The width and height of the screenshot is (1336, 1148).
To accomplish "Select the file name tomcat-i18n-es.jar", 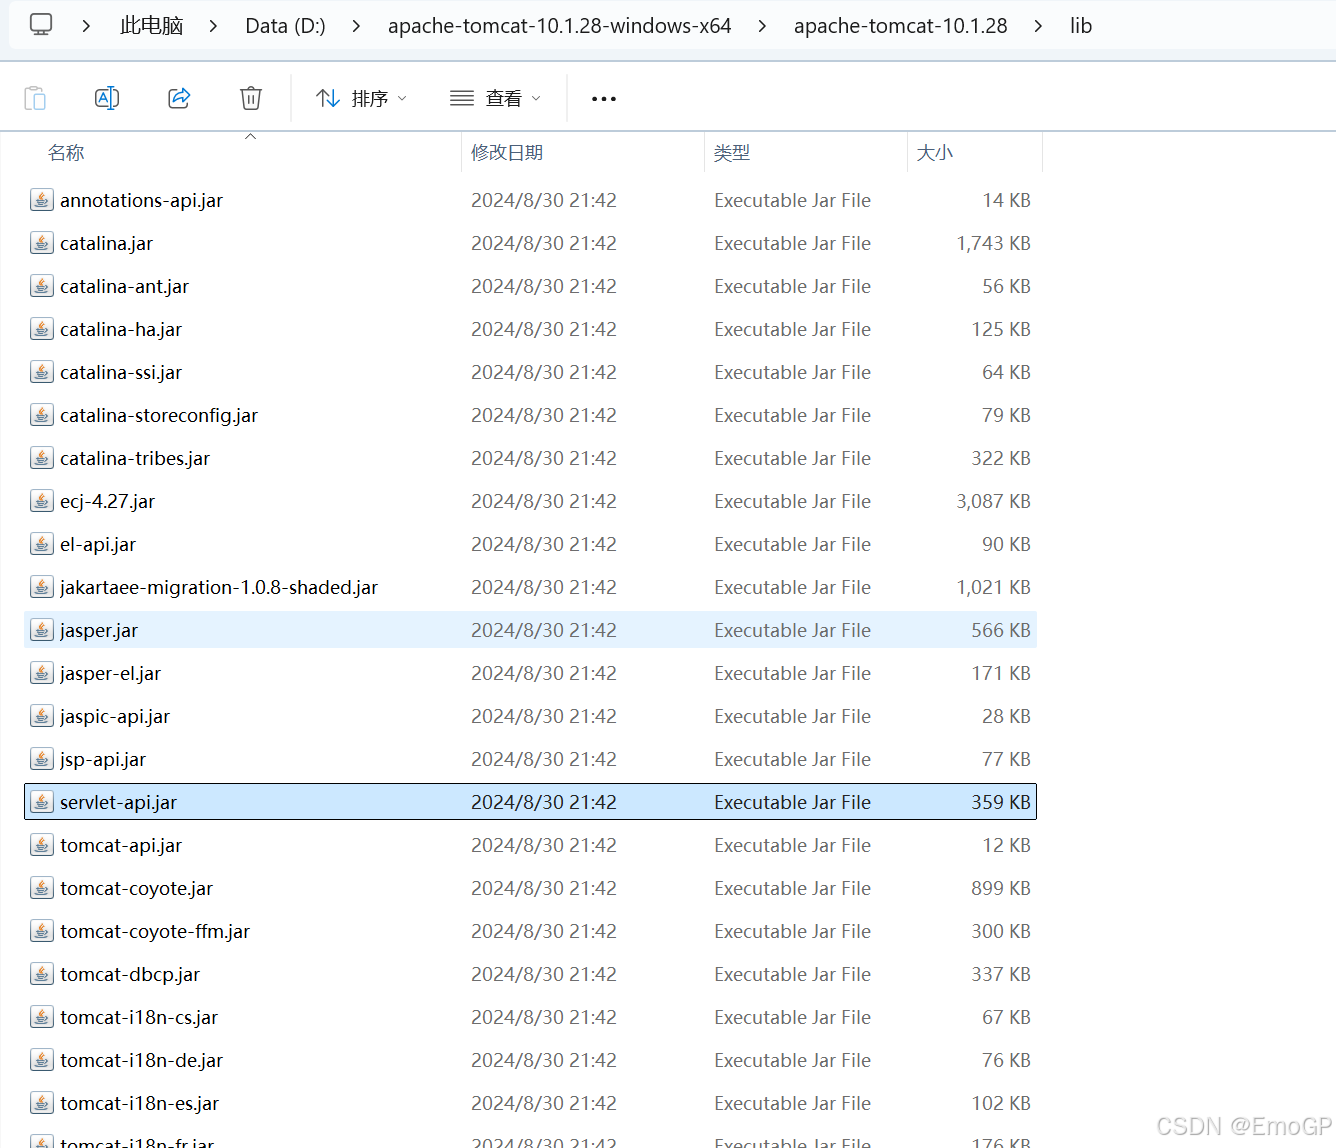I will pos(139,1103).
